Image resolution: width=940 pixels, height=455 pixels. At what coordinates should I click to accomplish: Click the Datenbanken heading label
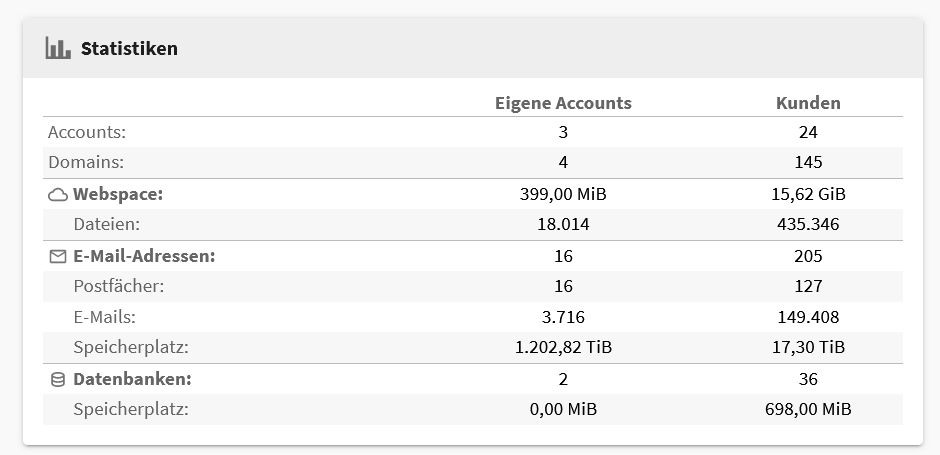(132, 379)
